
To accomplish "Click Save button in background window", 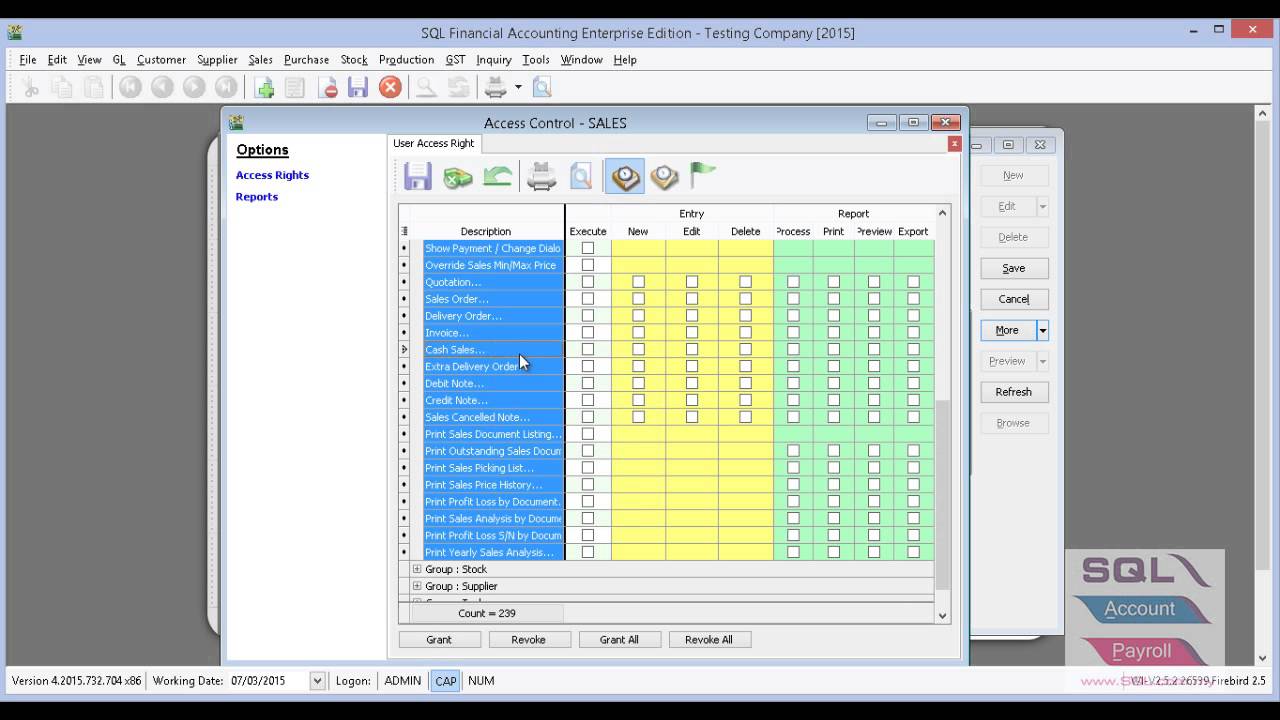I will (1013, 268).
